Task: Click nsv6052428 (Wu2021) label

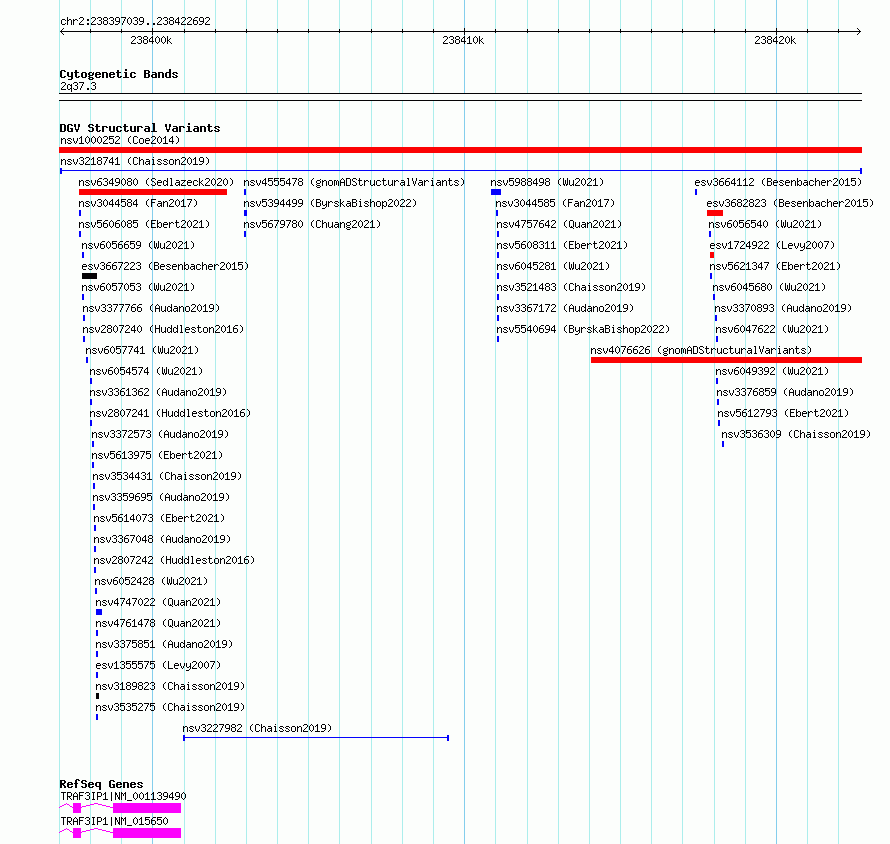Action: click(151, 581)
